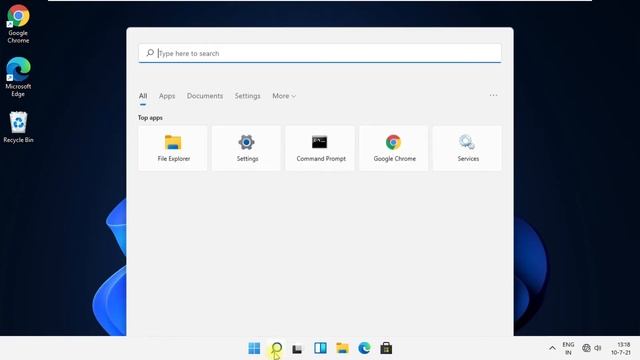Open the three-dot options menu in the search panel

click(493, 96)
